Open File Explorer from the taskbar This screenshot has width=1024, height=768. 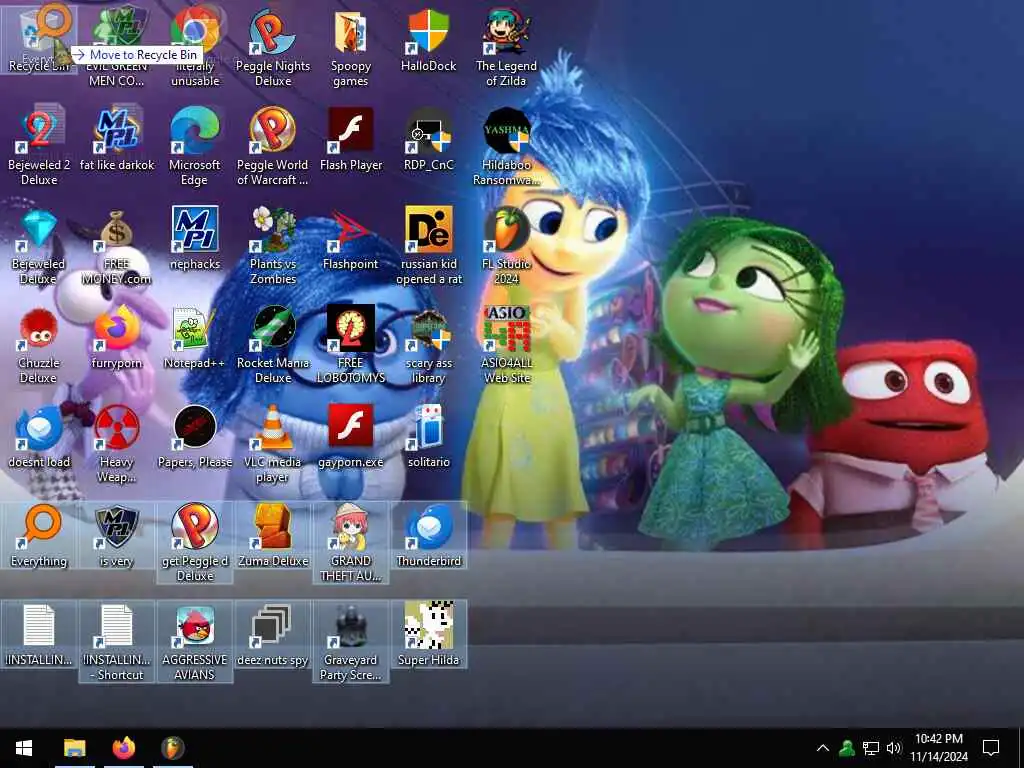point(74,748)
